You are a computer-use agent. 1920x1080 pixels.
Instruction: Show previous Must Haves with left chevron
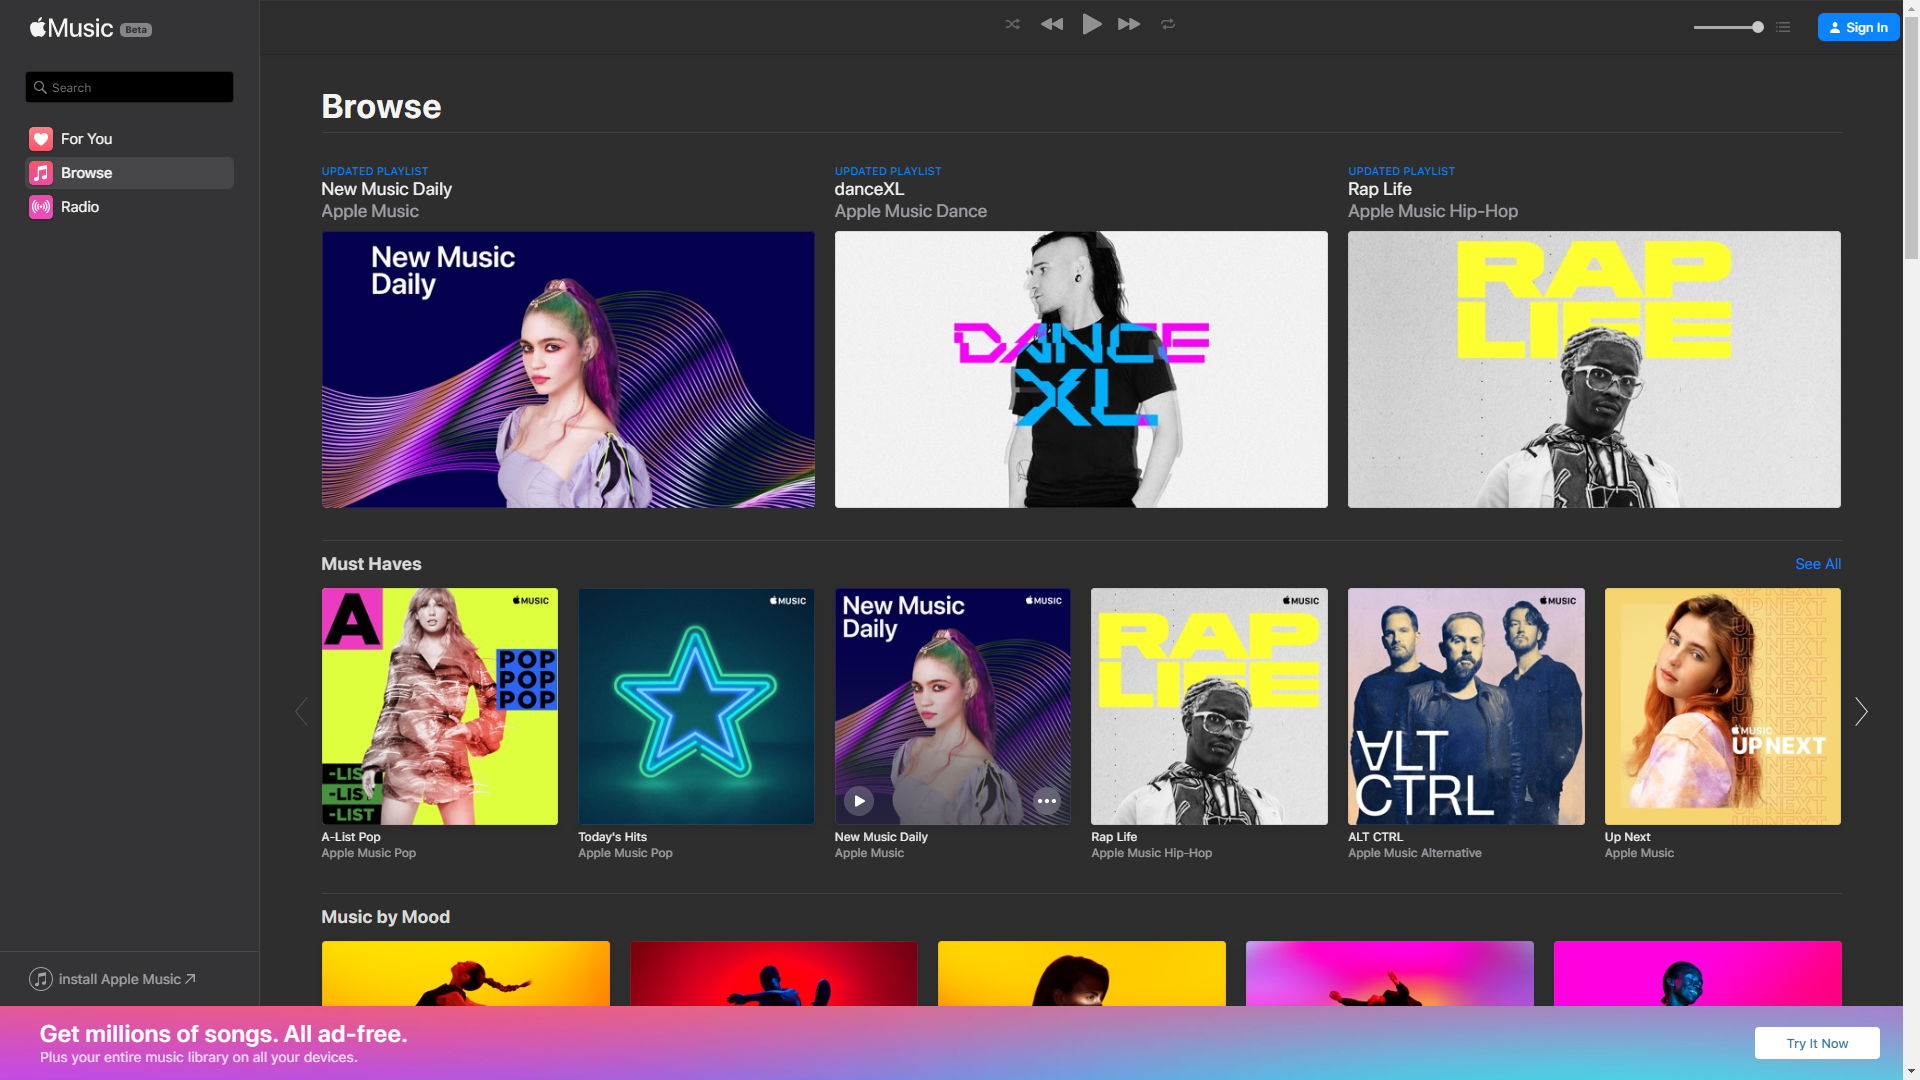(x=302, y=712)
